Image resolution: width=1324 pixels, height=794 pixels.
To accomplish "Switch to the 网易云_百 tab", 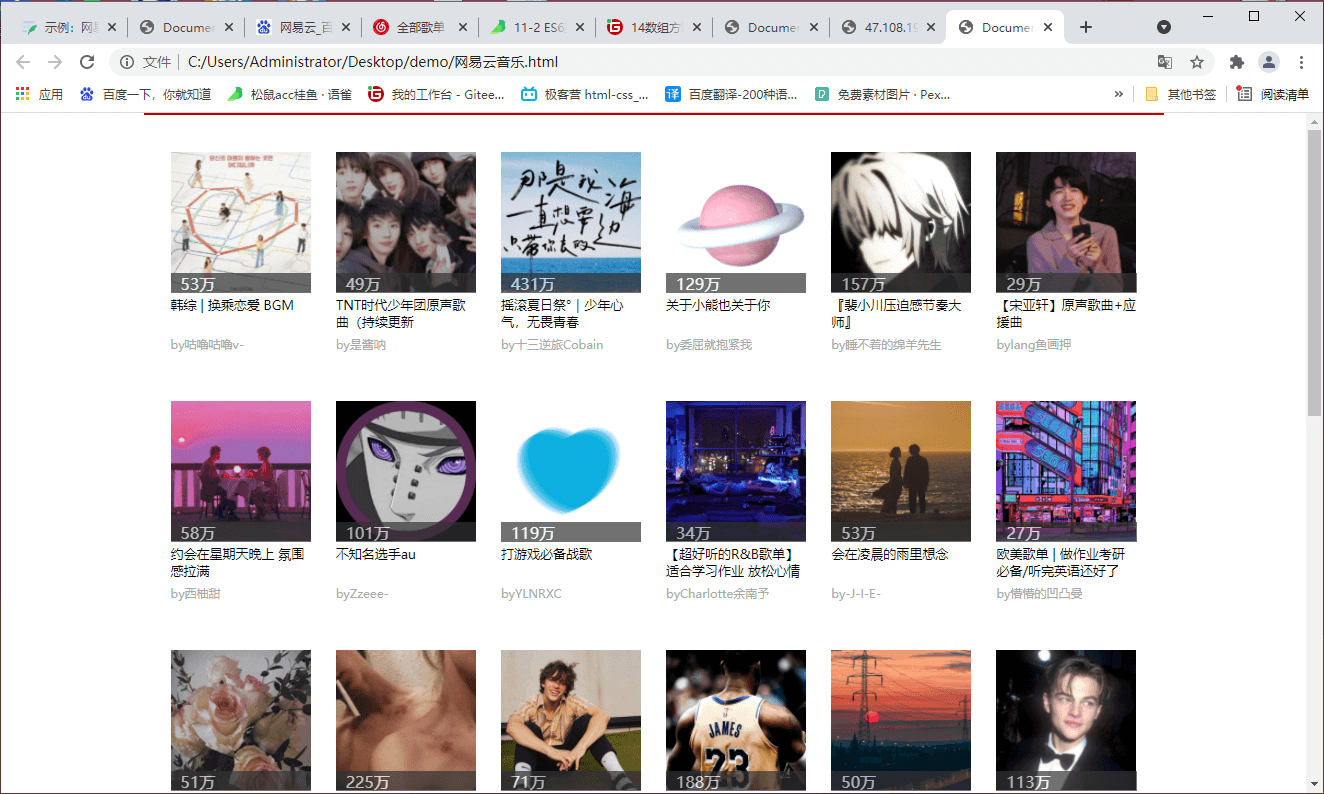I will click(x=304, y=27).
